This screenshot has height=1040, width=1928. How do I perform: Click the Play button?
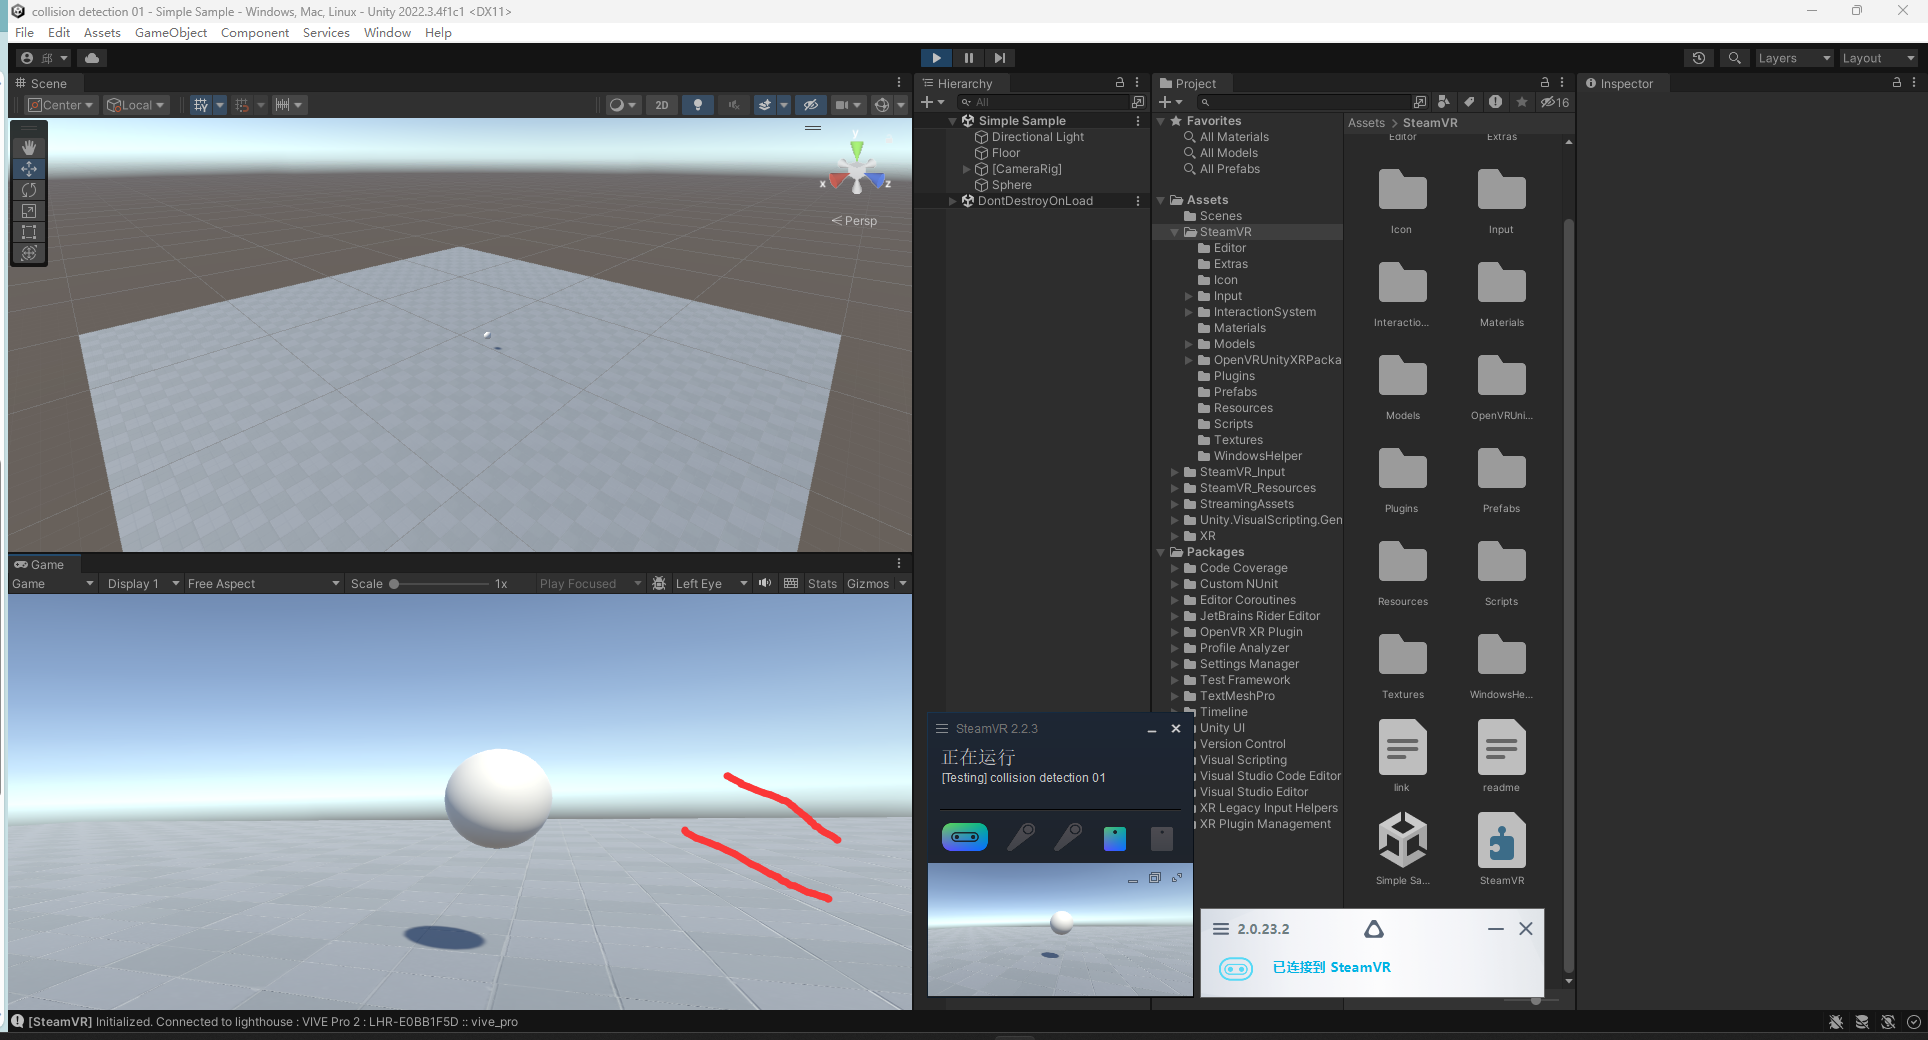pos(936,58)
